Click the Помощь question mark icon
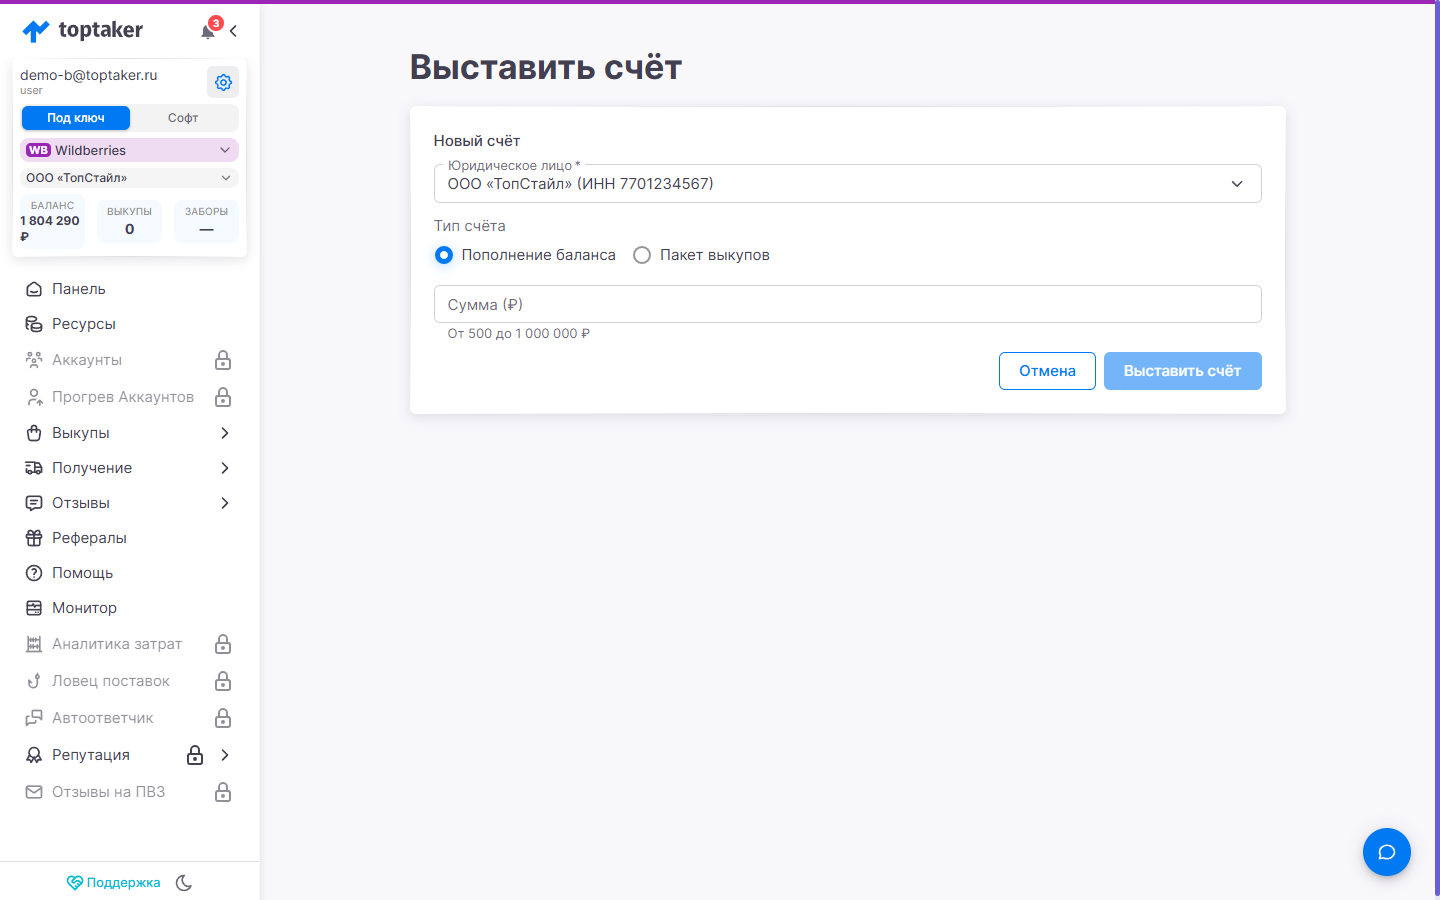The height and width of the screenshot is (900, 1440). pos(34,573)
